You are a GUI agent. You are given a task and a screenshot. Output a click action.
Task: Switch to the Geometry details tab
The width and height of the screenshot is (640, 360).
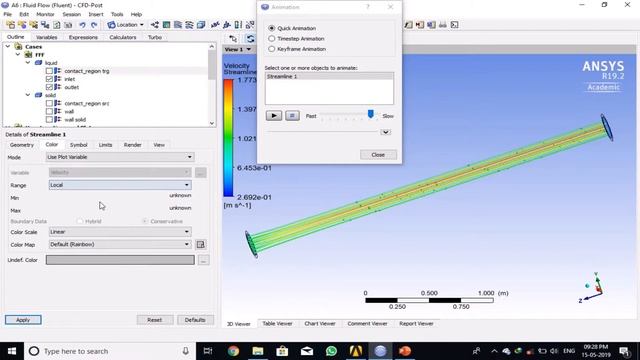[22, 145]
